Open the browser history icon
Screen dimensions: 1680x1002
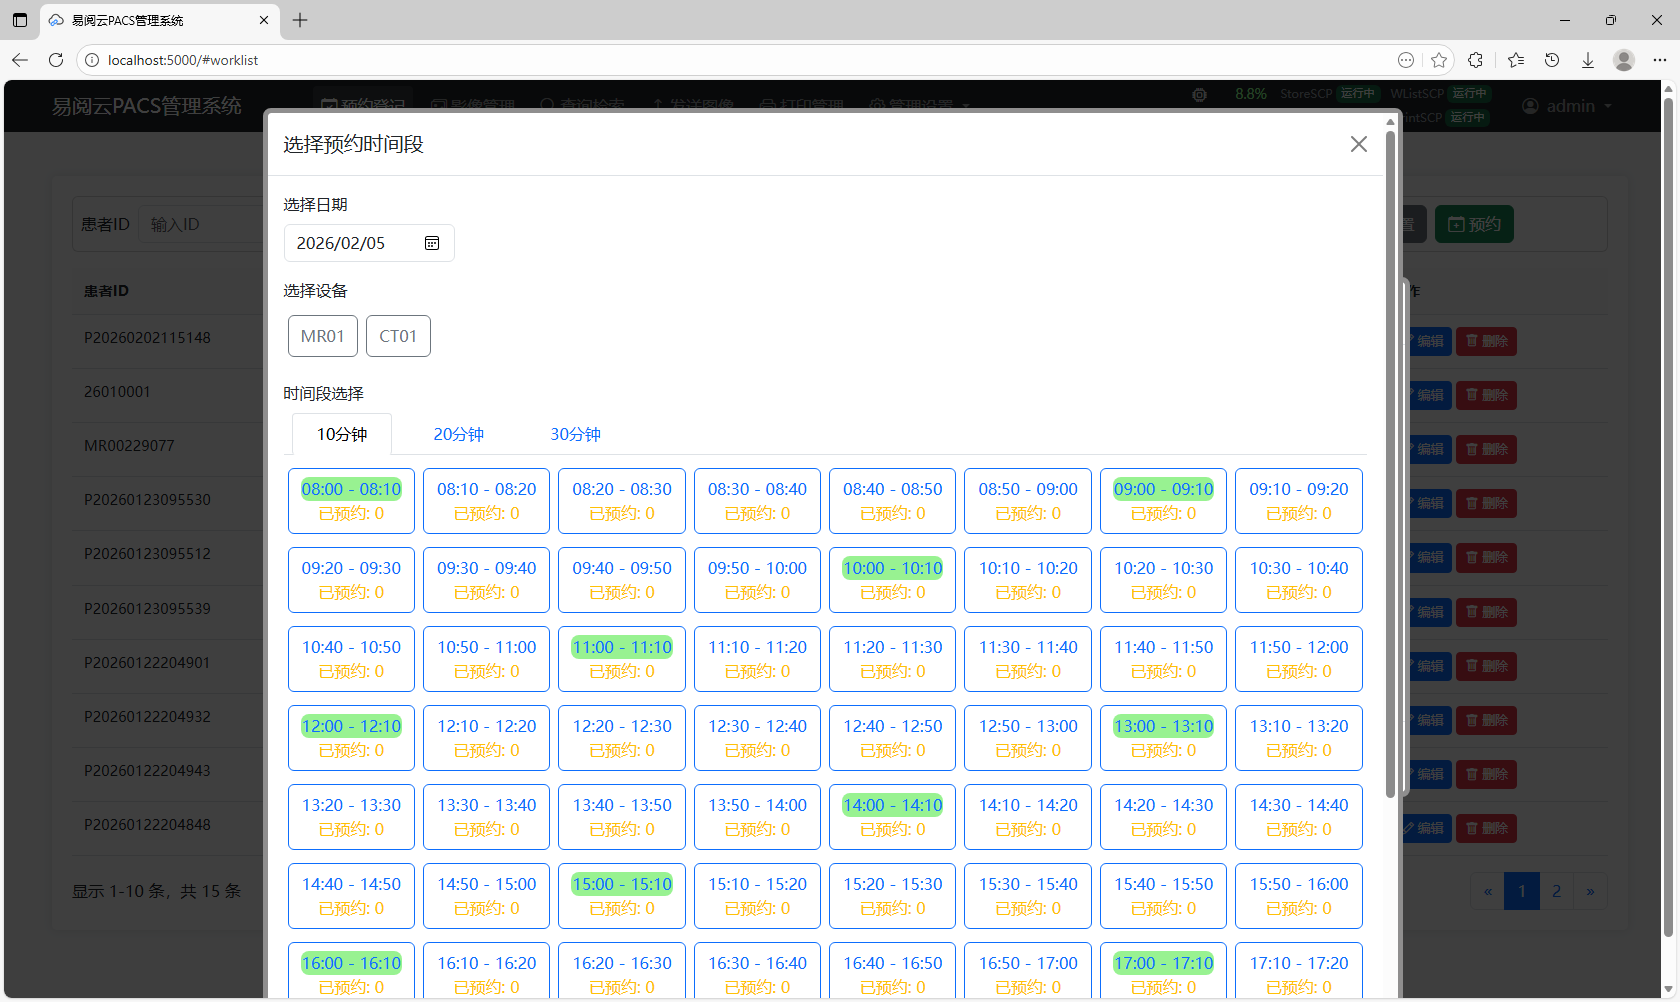tap(1552, 60)
